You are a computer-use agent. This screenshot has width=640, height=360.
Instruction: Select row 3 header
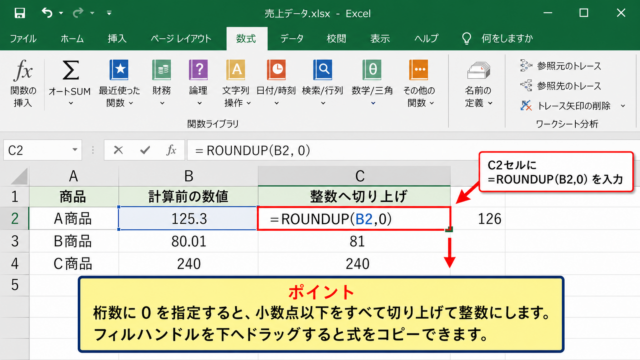15,241
